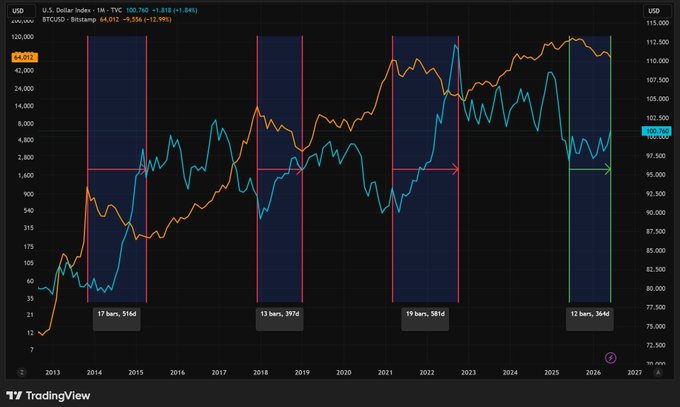Click the +1.818 (+1.84%) change in legend
The image size is (680, 407).
(174, 10)
